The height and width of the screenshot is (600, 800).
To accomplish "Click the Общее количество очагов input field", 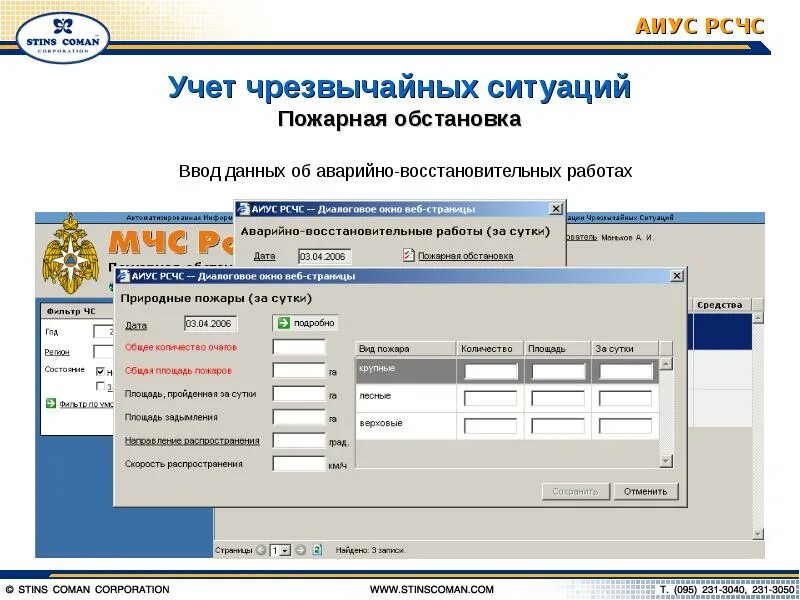I will 300,346.
